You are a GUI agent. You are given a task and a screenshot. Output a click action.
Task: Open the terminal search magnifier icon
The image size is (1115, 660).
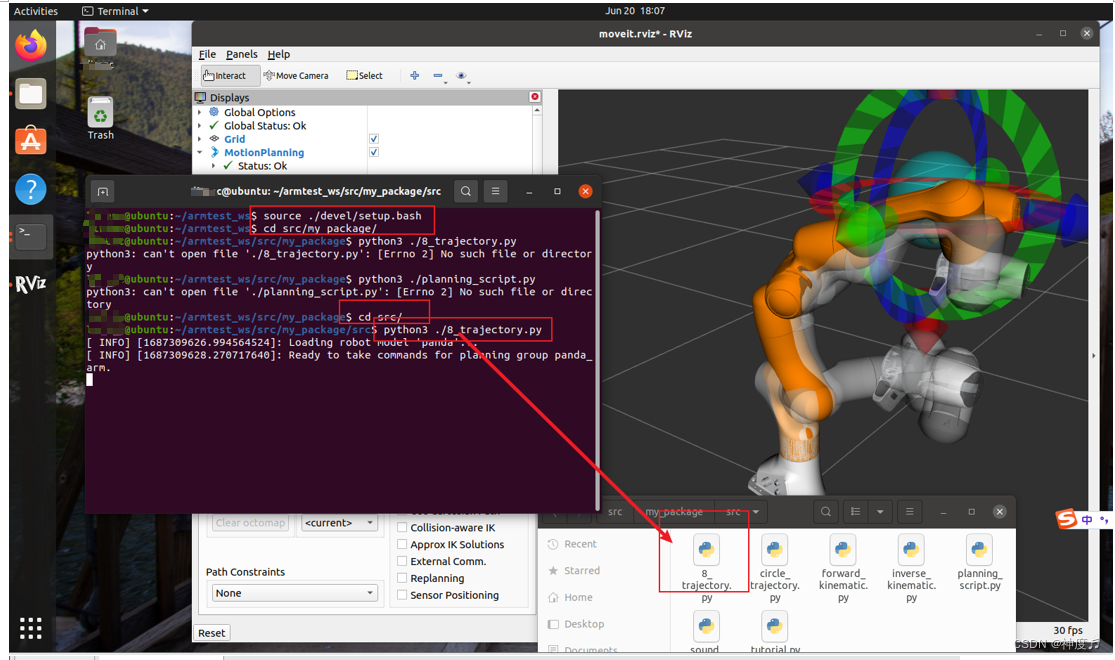[x=466, y=191]
